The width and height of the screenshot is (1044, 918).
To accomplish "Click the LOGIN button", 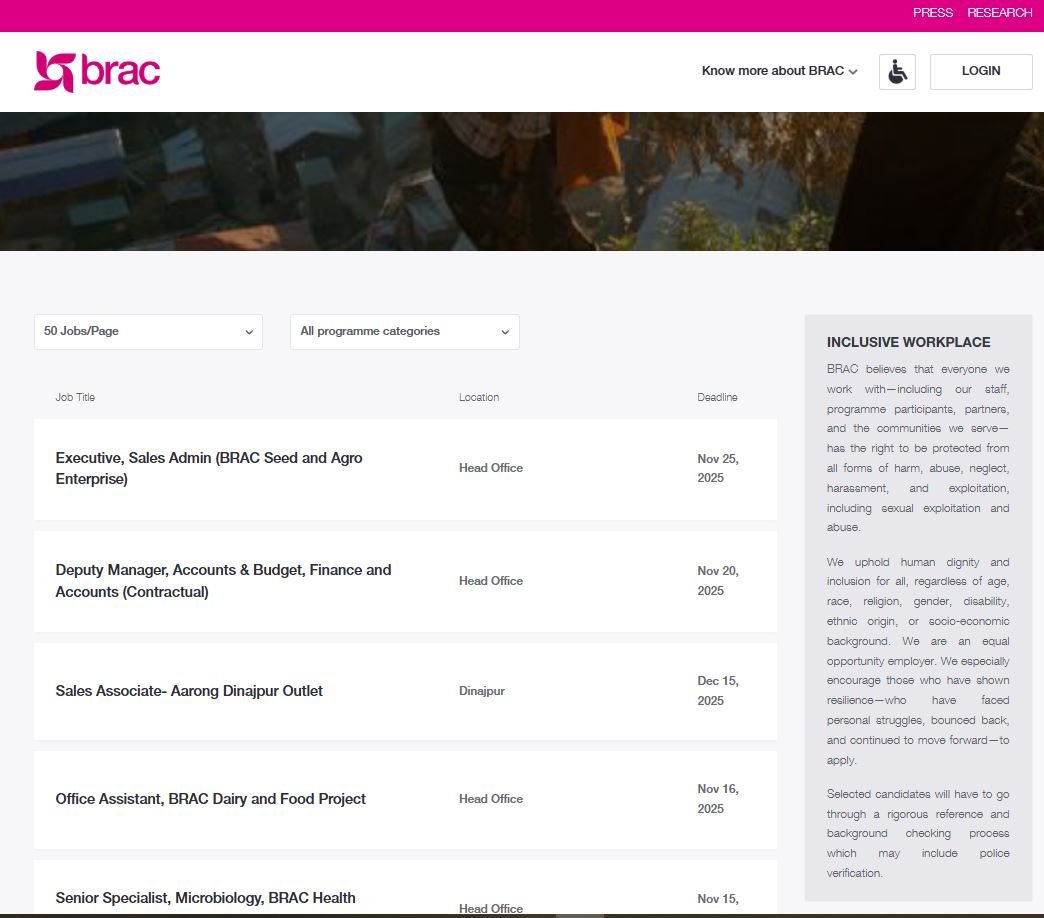I will [x=980, y=72].
